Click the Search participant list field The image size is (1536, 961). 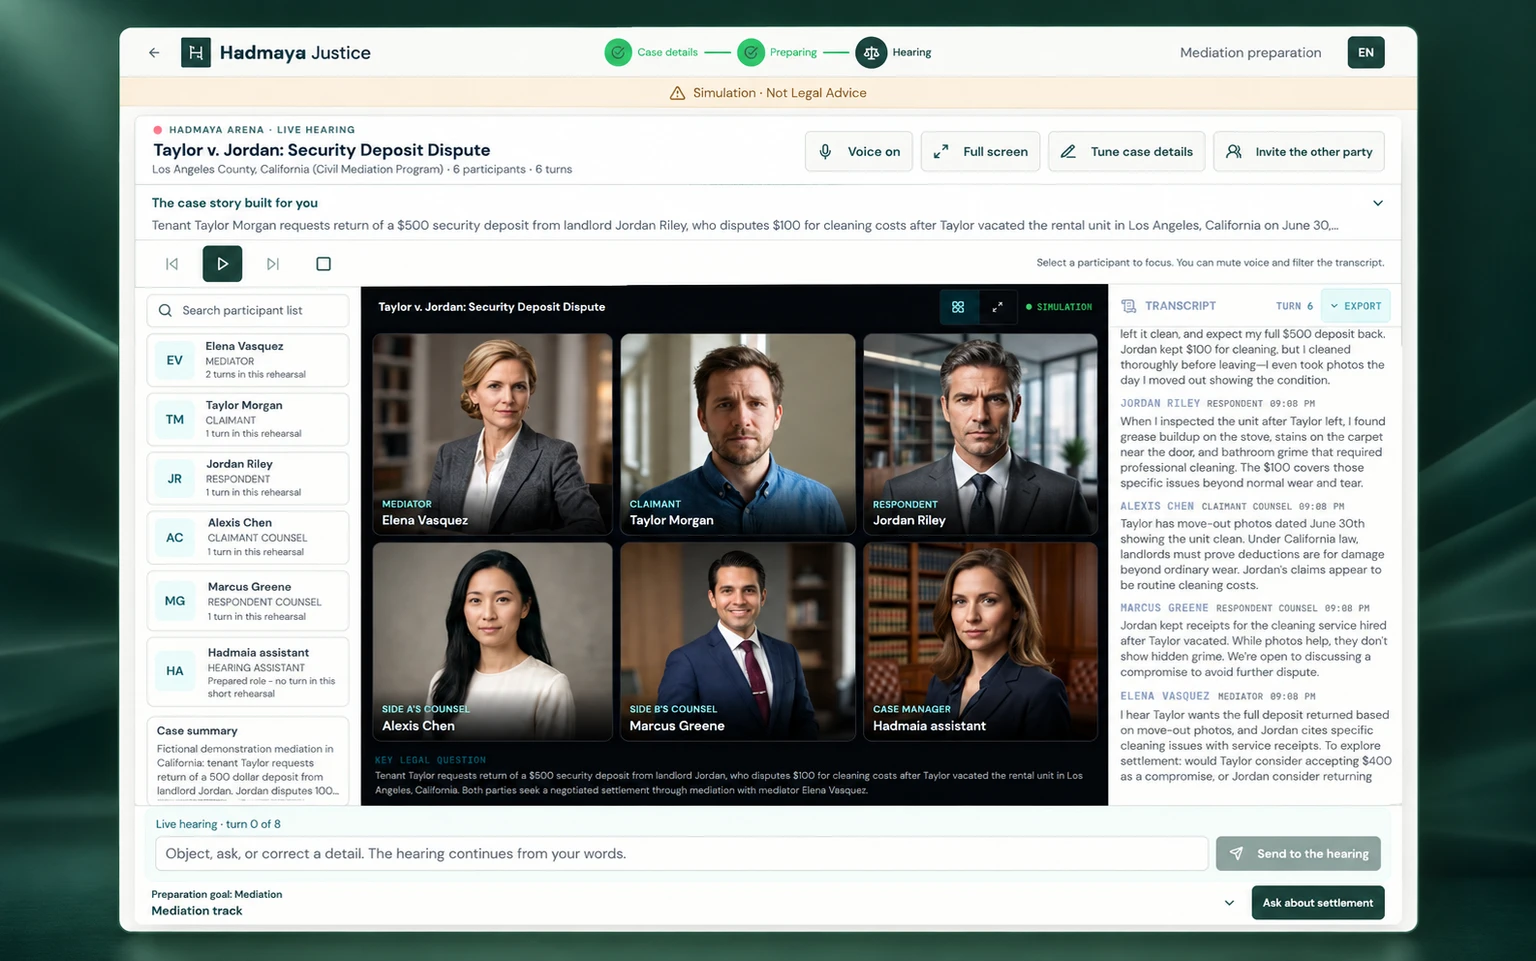(248, 310)
